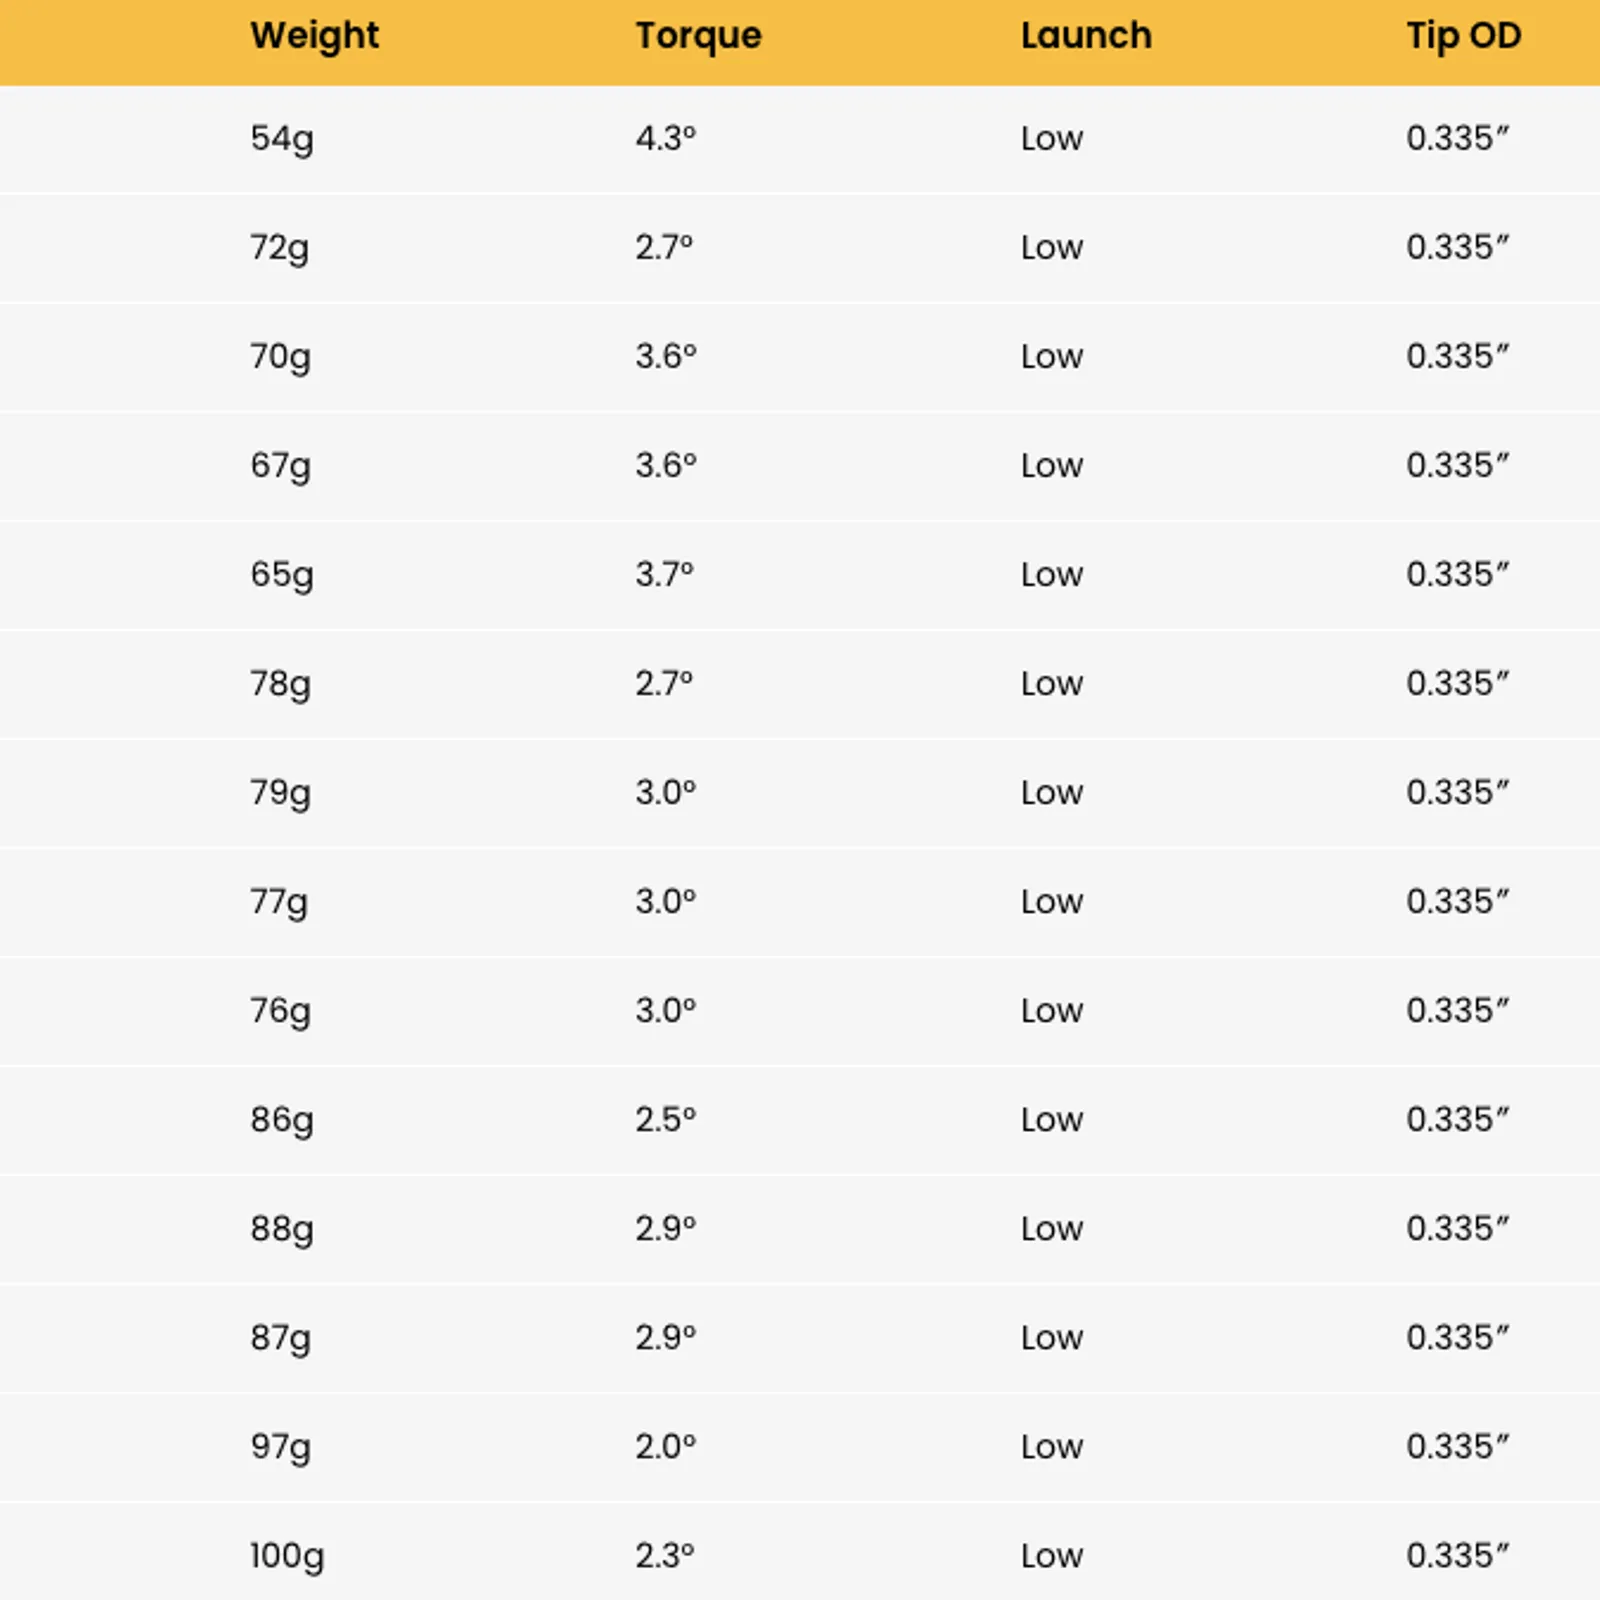Select the 72g weight cell
Viewport: 1600px width, 1600px height.
[x=279, y=248]
